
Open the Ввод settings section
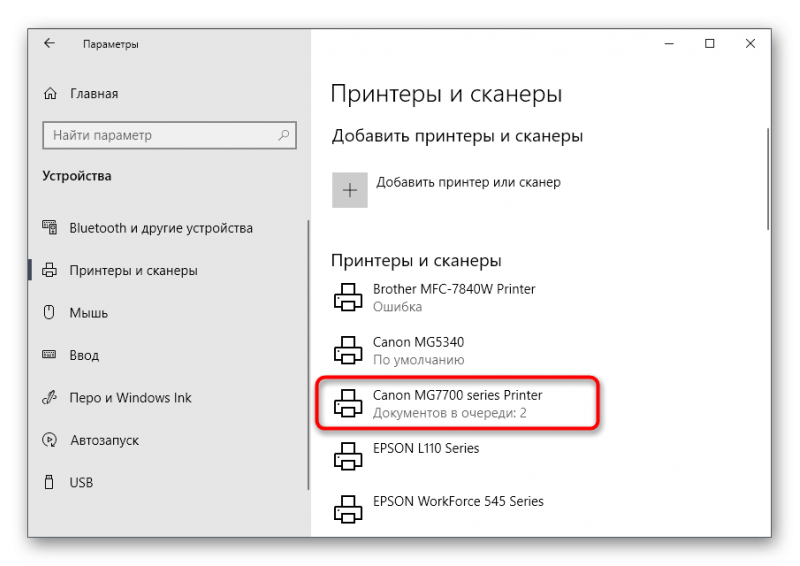[x=84, y=355]
